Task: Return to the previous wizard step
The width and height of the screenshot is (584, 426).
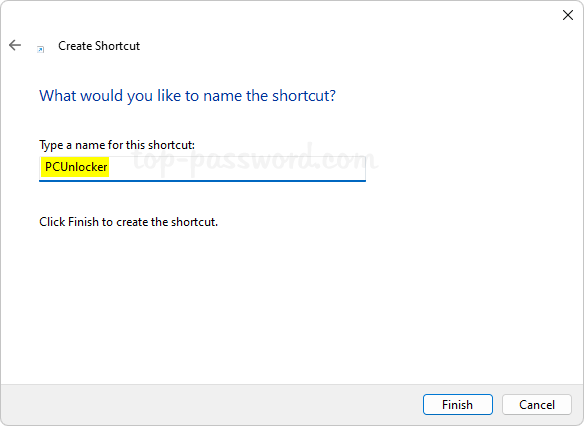Action: (x=15, y=45)
